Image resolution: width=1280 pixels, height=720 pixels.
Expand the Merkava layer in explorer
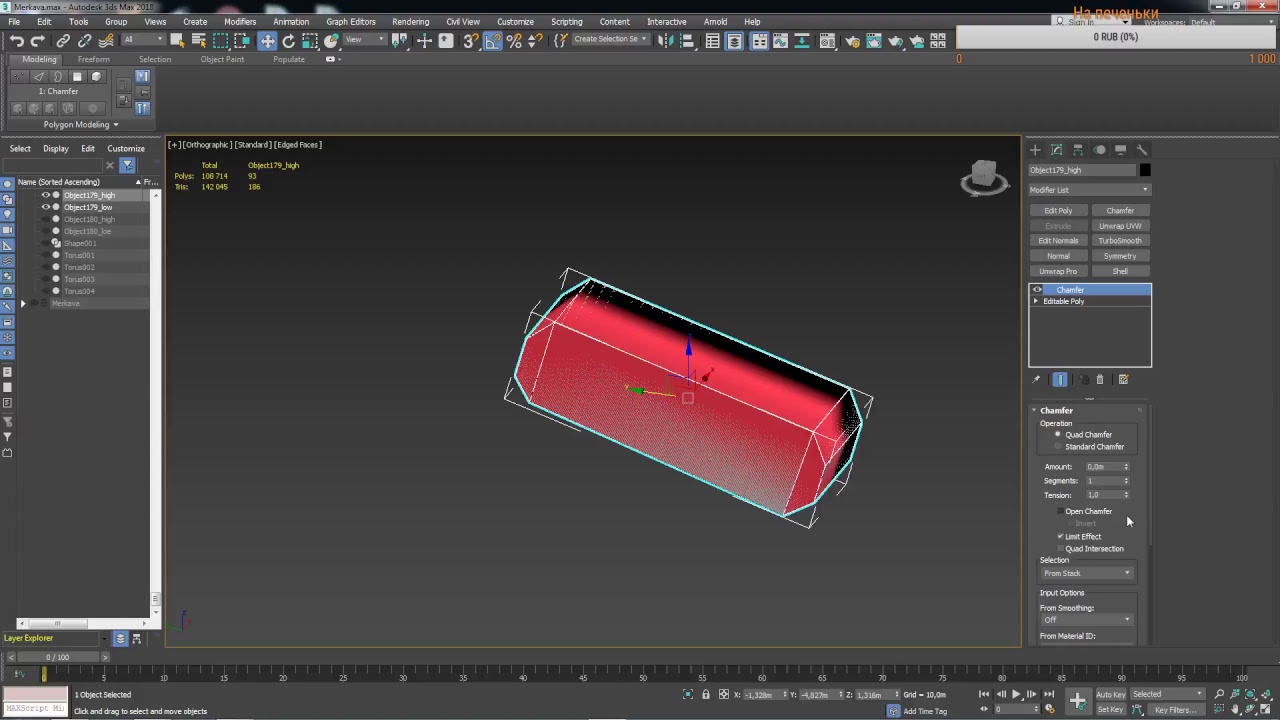[23, 303]
